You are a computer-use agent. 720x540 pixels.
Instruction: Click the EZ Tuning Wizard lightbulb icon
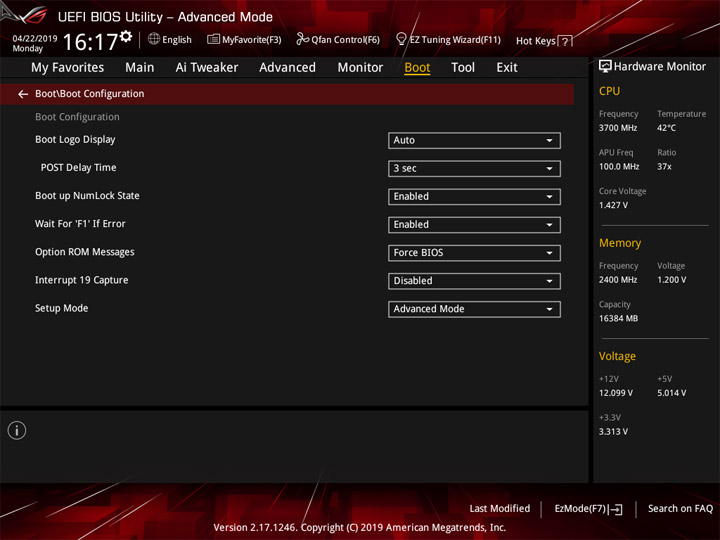tap(401, 39)
